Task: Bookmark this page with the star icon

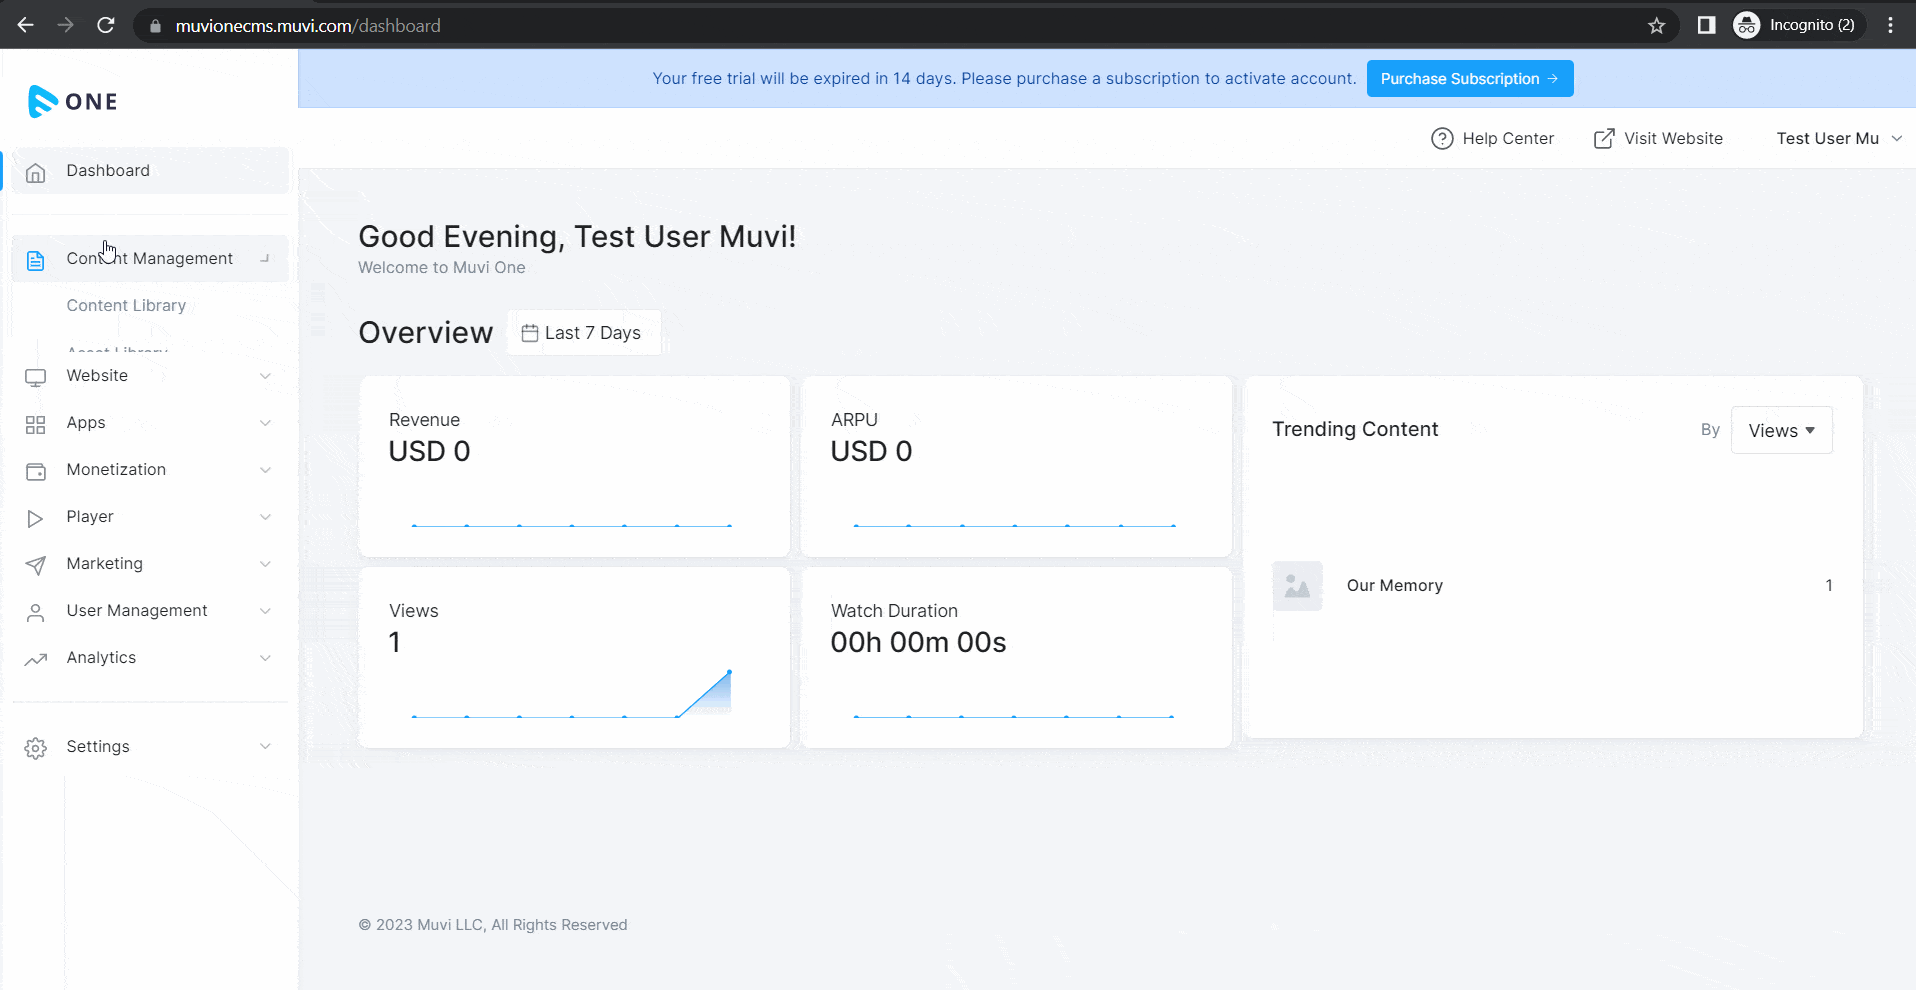Action: point(1657,25)
